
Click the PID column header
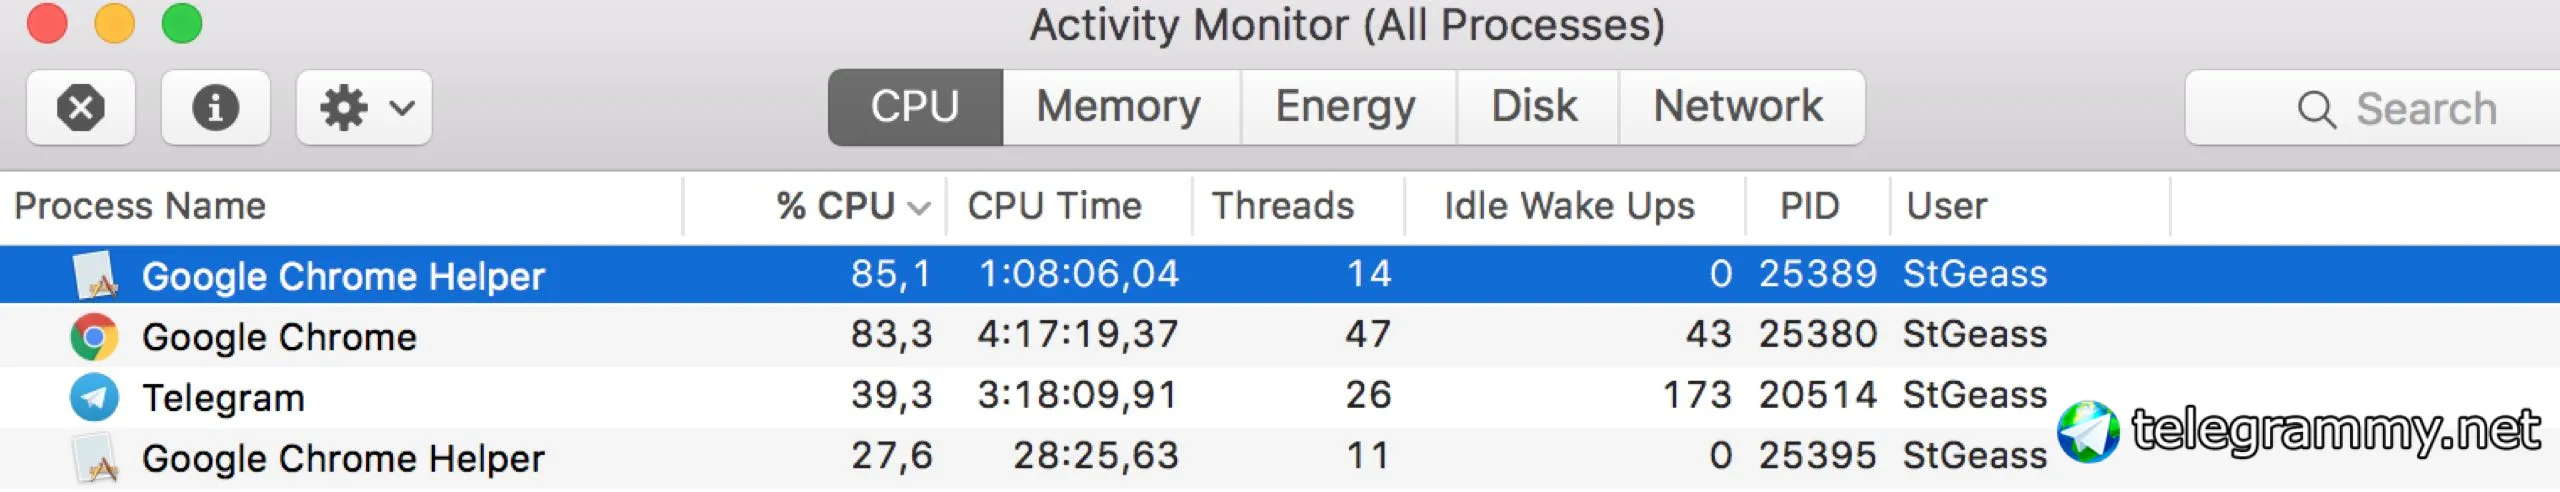(1810, 206)
